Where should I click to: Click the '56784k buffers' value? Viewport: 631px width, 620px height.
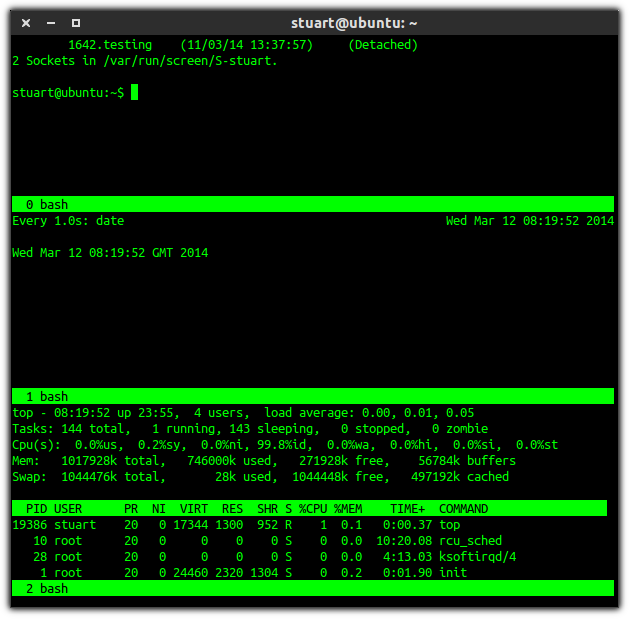[467, 461]
